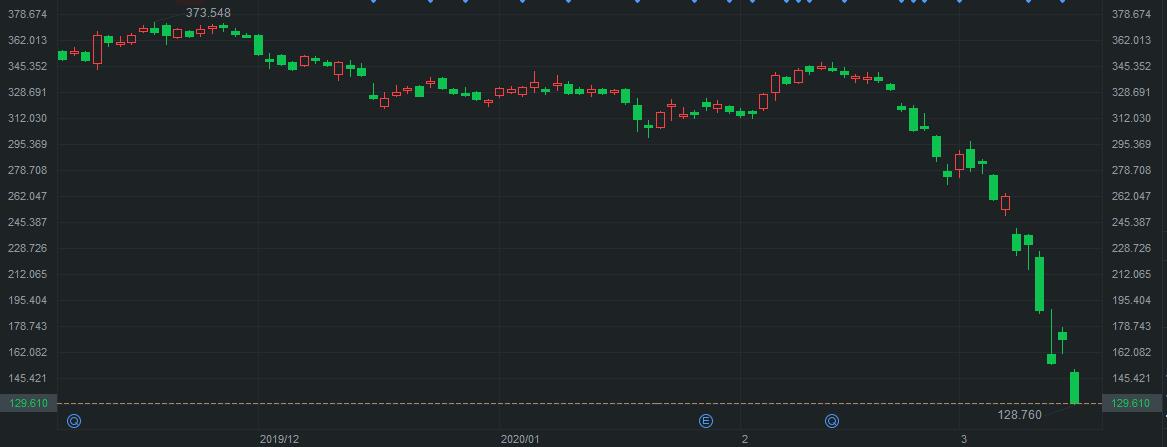The image size is (1167, 447).
Task: Click 145.421 on the right price axis
Action: pyautogui.click(x=1131, y=379)
